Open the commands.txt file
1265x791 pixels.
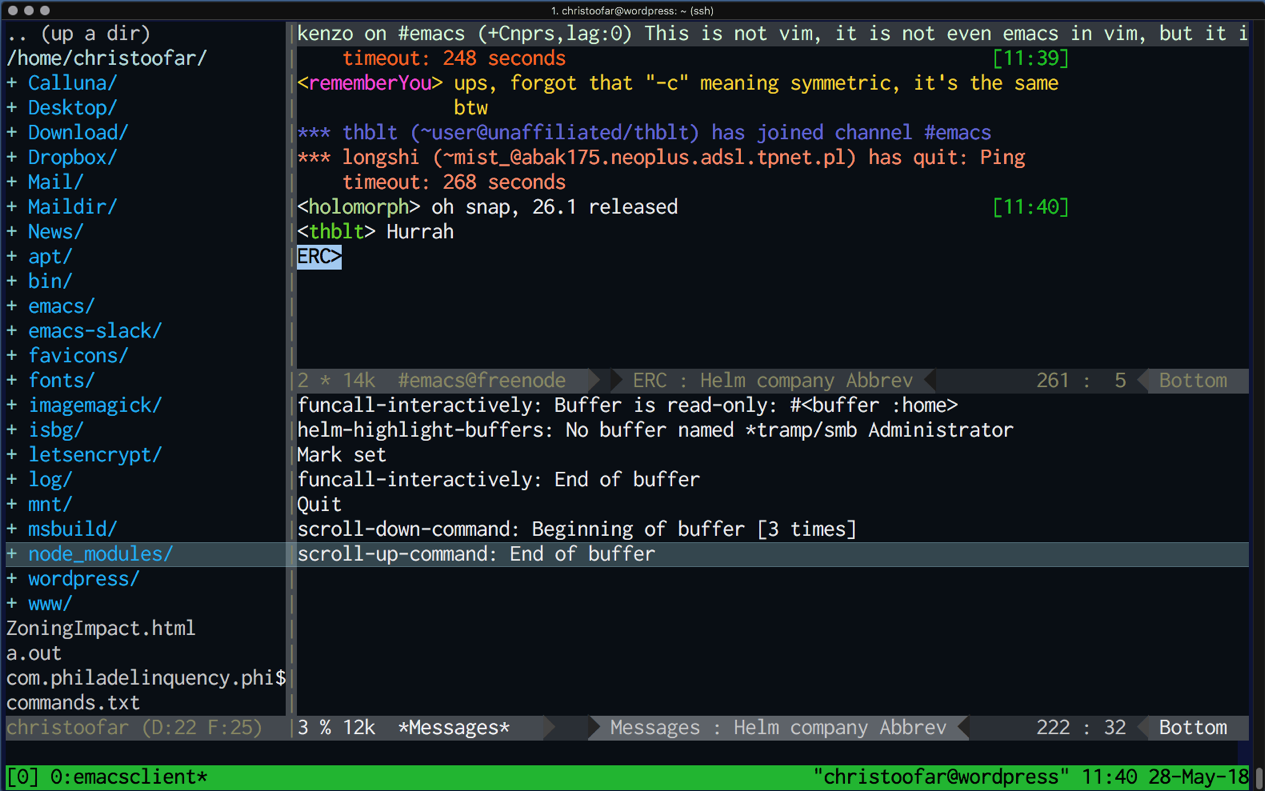pyautogui.click(x=73, y=703)
